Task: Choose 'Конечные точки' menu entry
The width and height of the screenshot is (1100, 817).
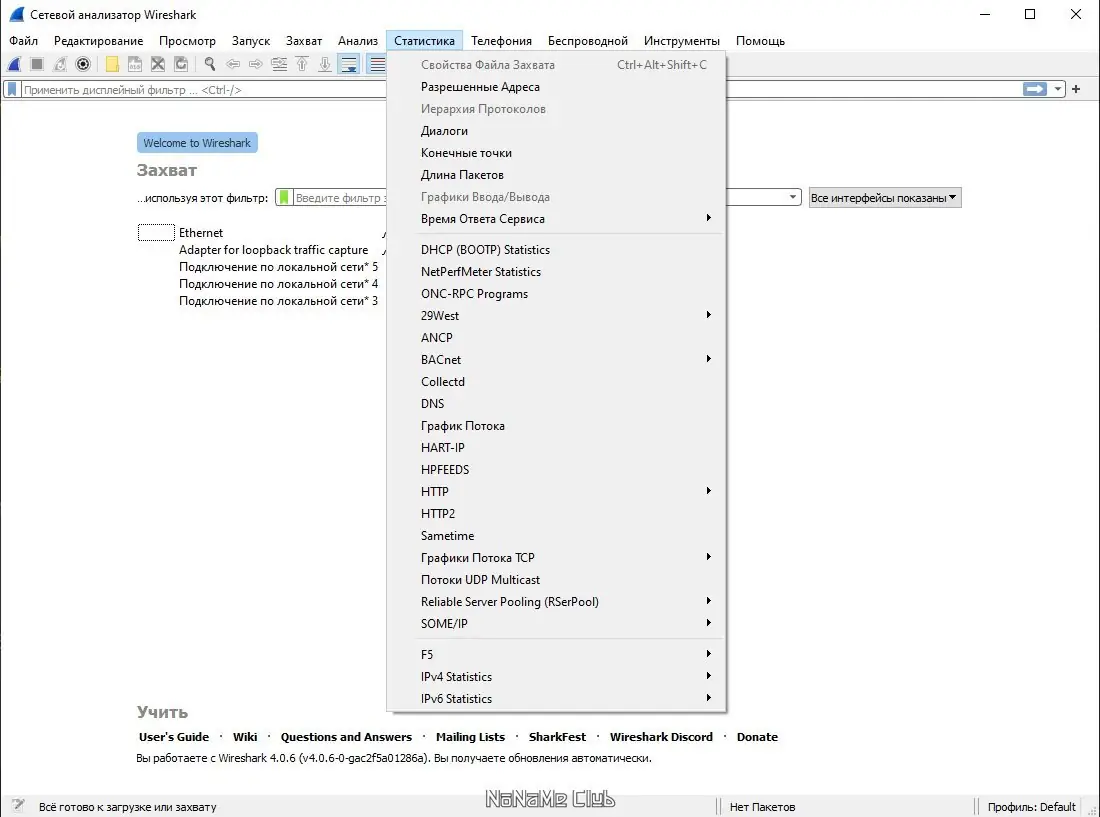Action: click(x=556, y=153)
